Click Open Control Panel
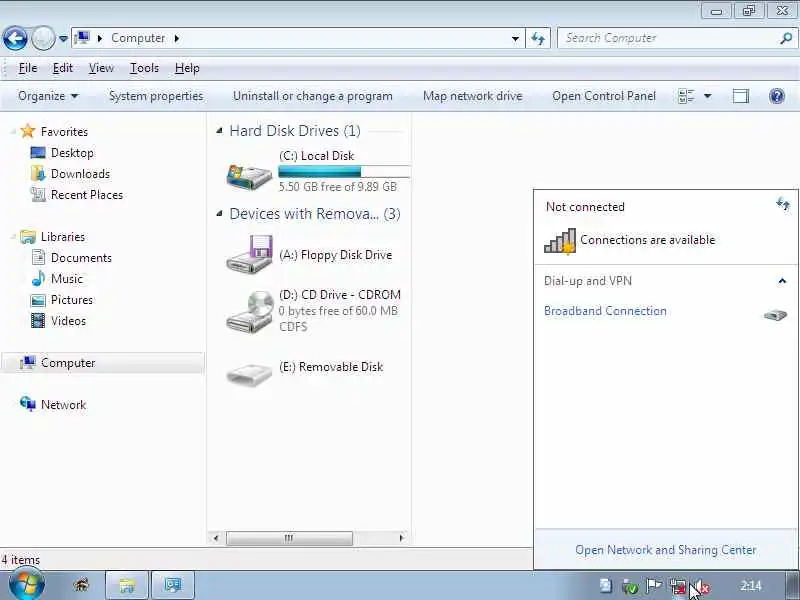 pyautogui.click(x=604, y=96)
